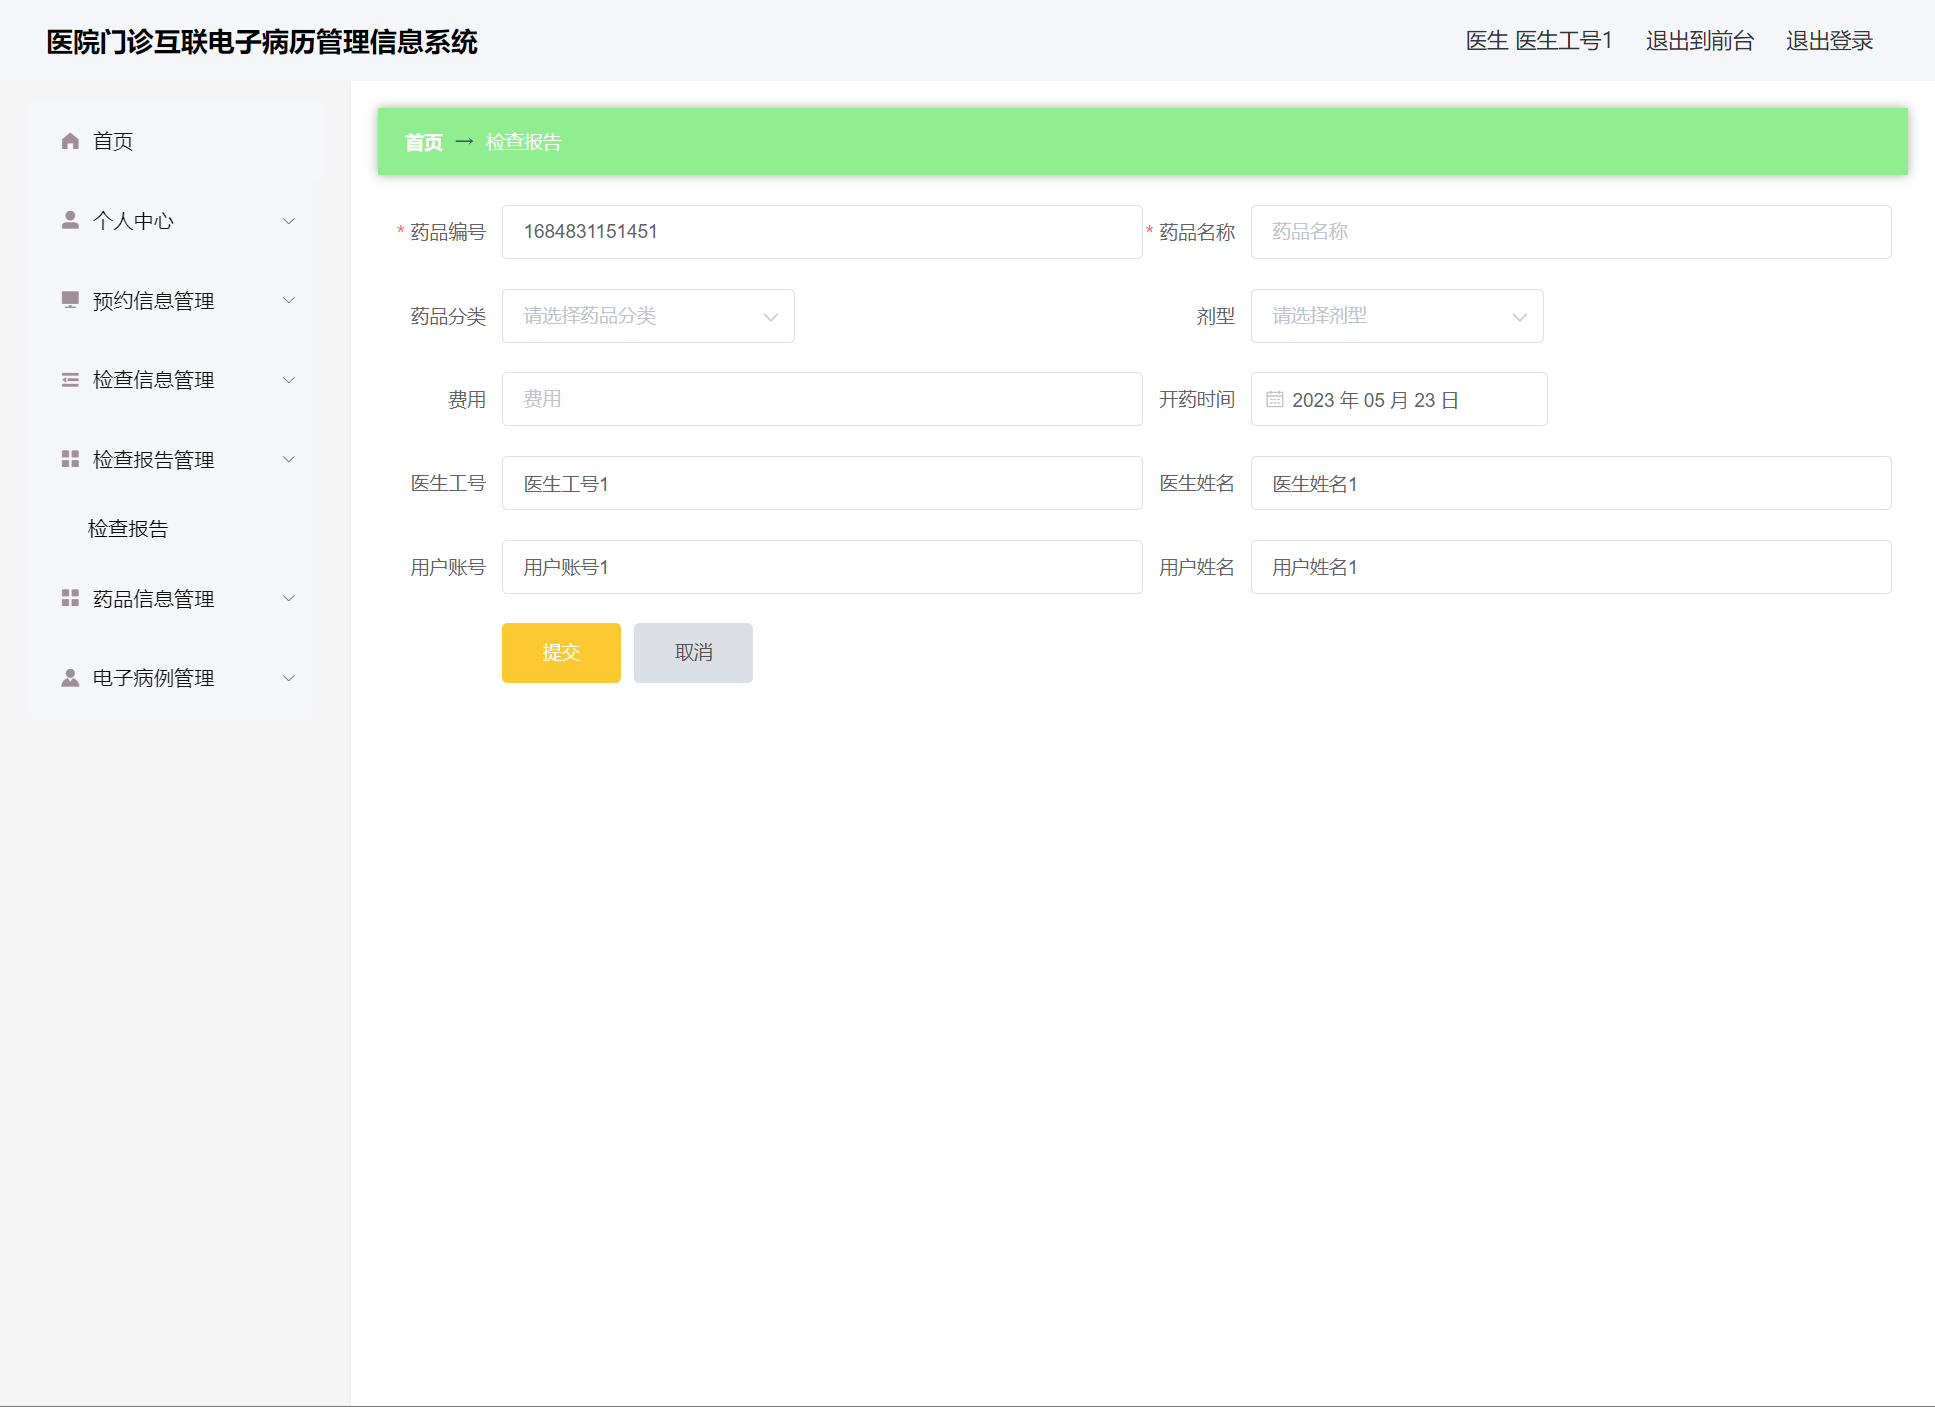This screenshot has height=1407, width=1935.
Task: Expand 个人中心 menu chevron
Action: (289, 221)
